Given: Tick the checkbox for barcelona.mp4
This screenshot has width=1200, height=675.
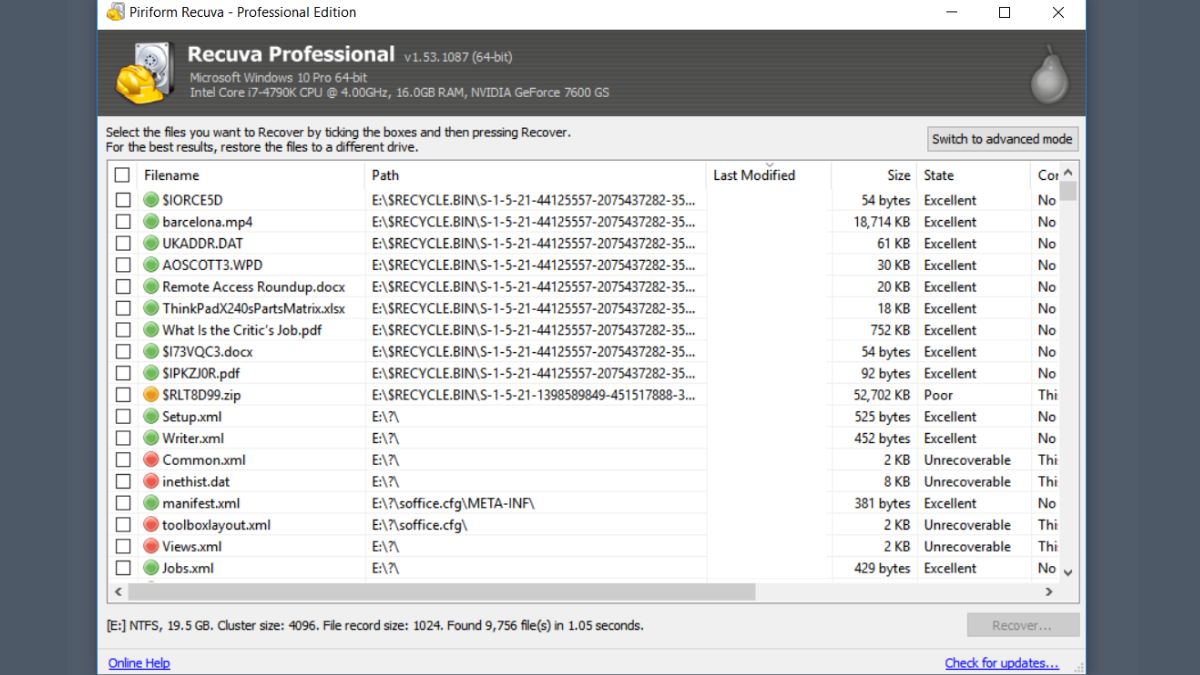Looking at the screenshot, I should 122,222.
